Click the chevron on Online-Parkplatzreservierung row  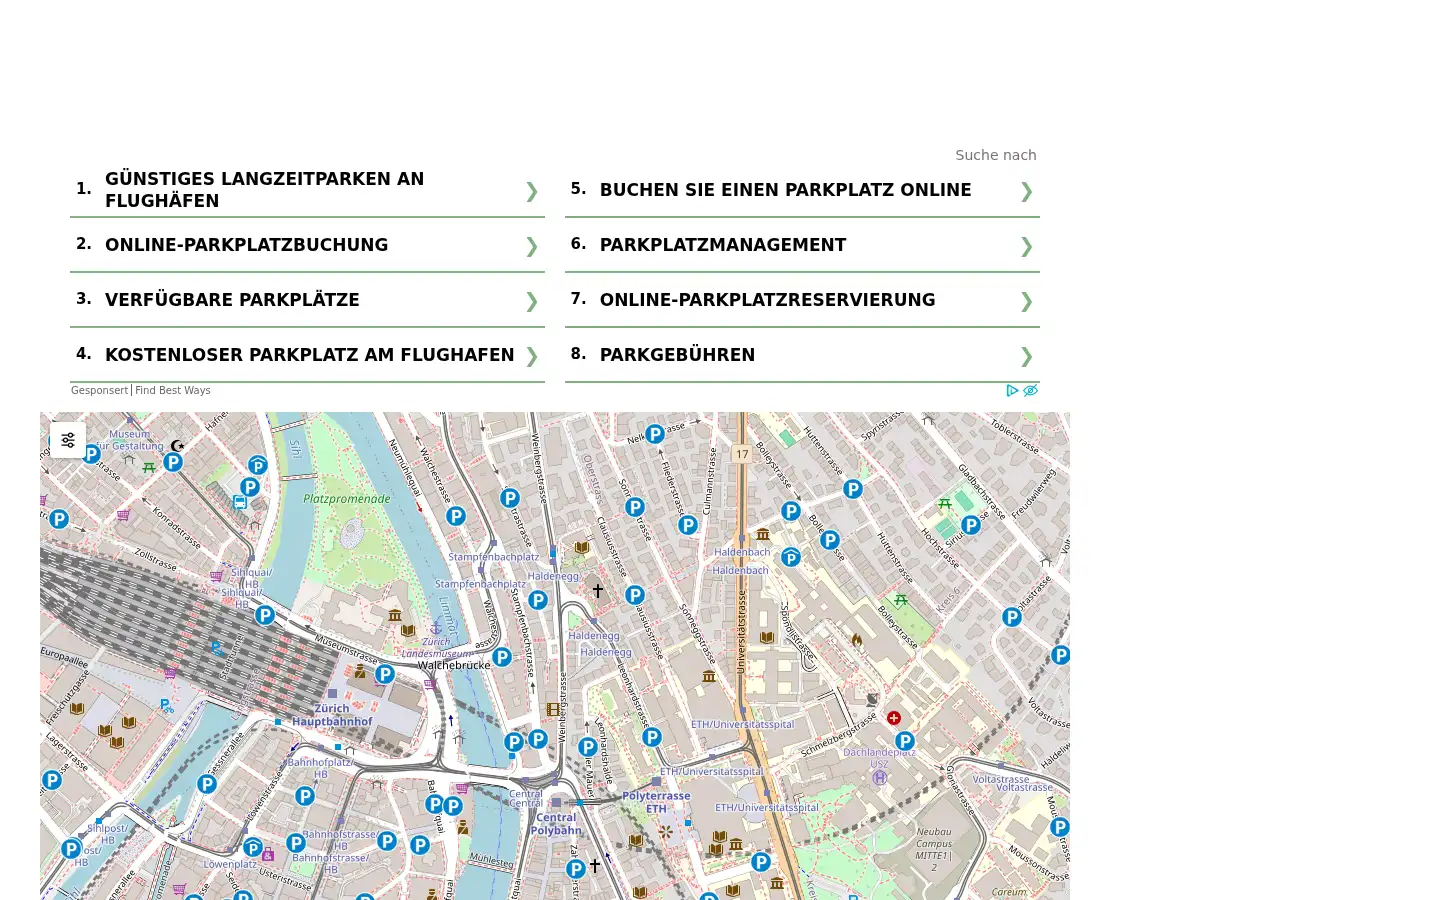[1026, 301]
